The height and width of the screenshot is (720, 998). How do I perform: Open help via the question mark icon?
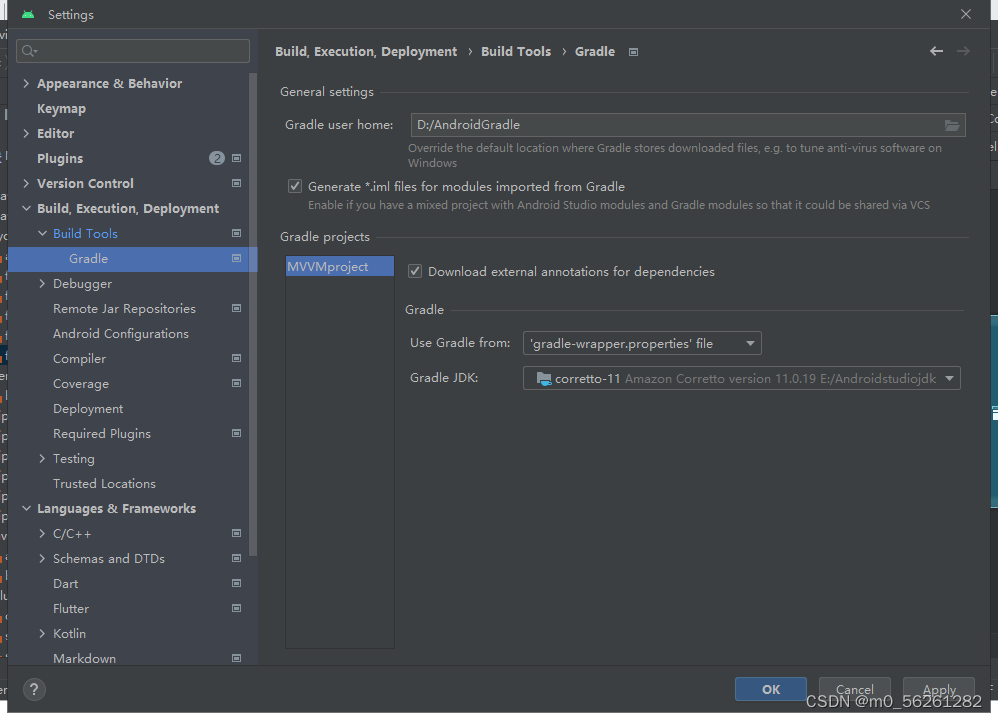33,689
